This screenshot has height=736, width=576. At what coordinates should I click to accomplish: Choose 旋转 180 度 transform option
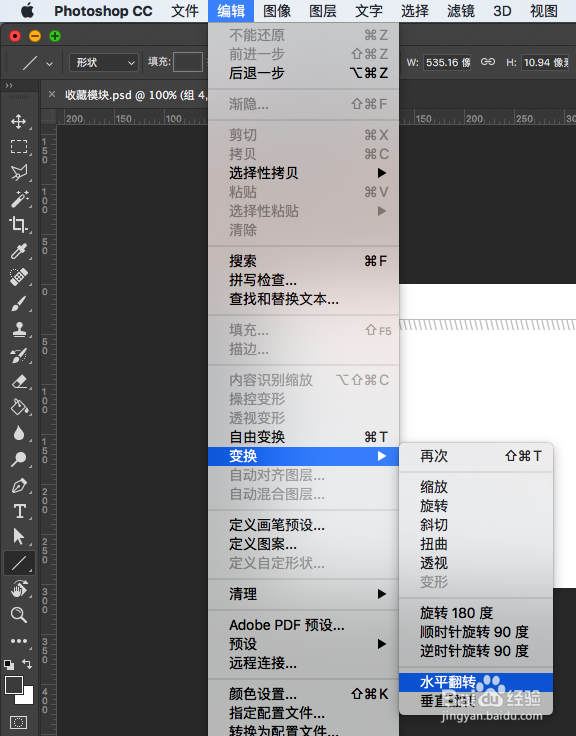click(476, 613)
